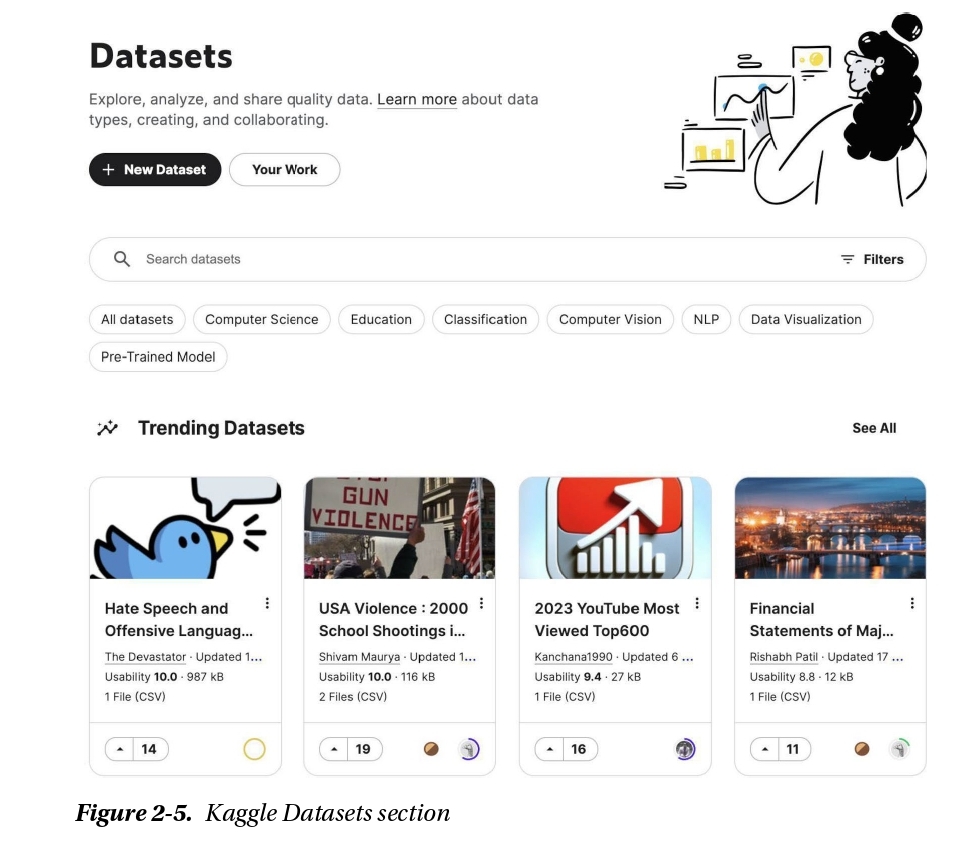Click three-dot menu on Financial Statements card
Viewport: 975px width, 844px height.
912,603
